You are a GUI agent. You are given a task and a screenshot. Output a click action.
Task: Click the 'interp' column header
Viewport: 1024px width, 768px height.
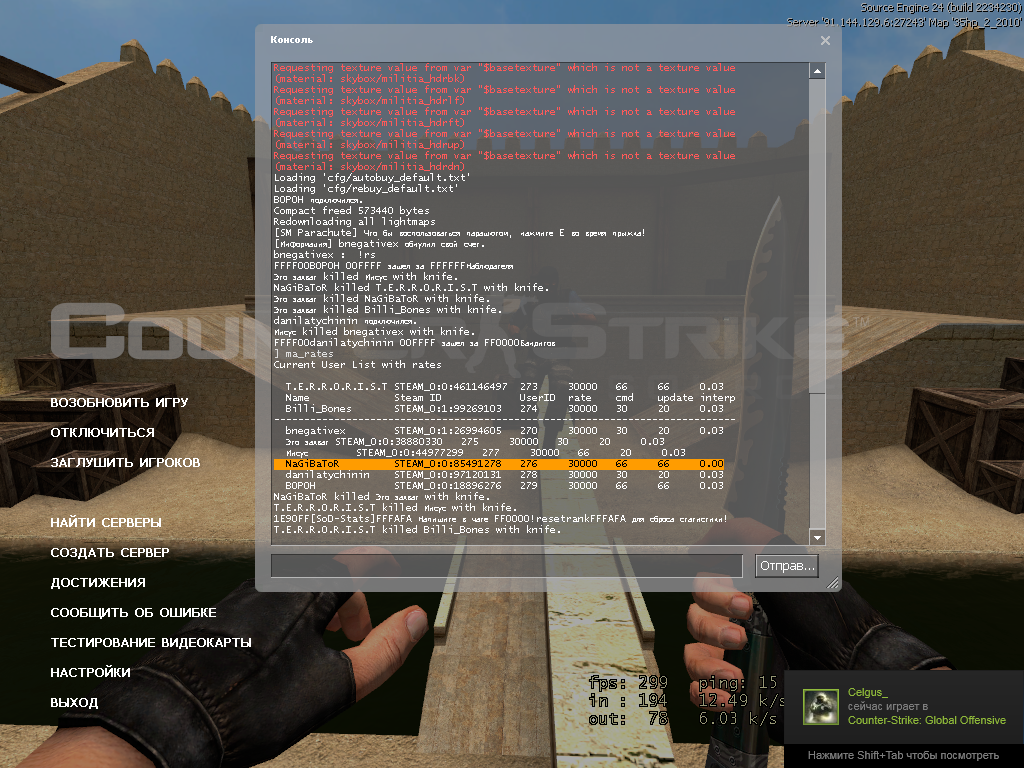point(717,398)
